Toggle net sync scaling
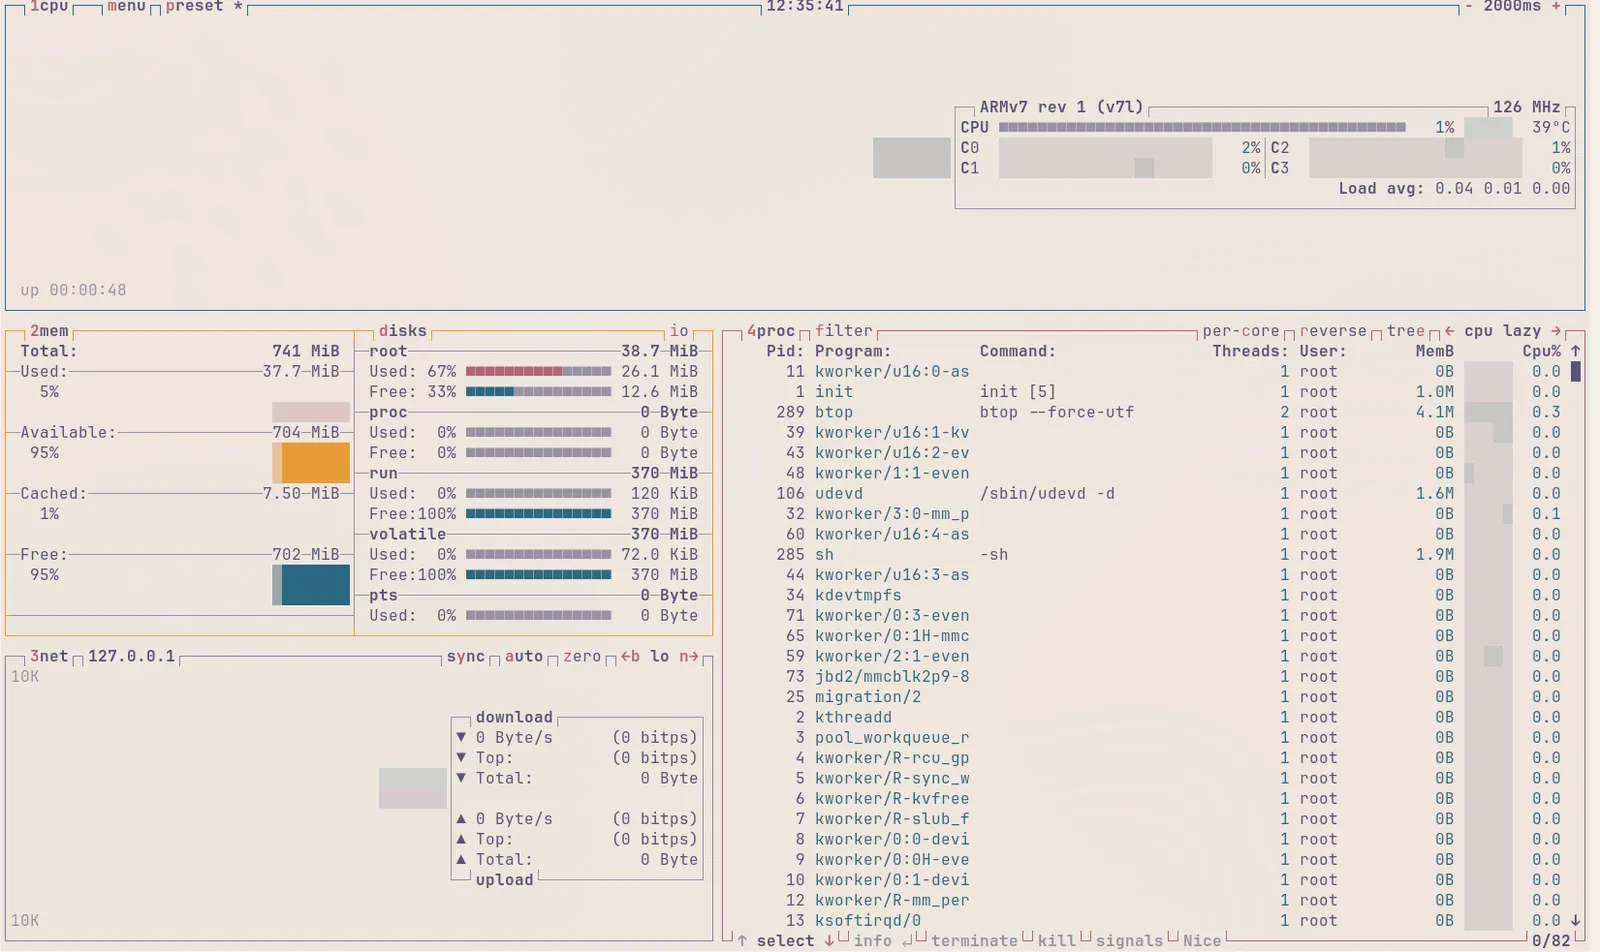Image resolution: width=1600 pixels, height=952 pixels. (x=465, y=656)
